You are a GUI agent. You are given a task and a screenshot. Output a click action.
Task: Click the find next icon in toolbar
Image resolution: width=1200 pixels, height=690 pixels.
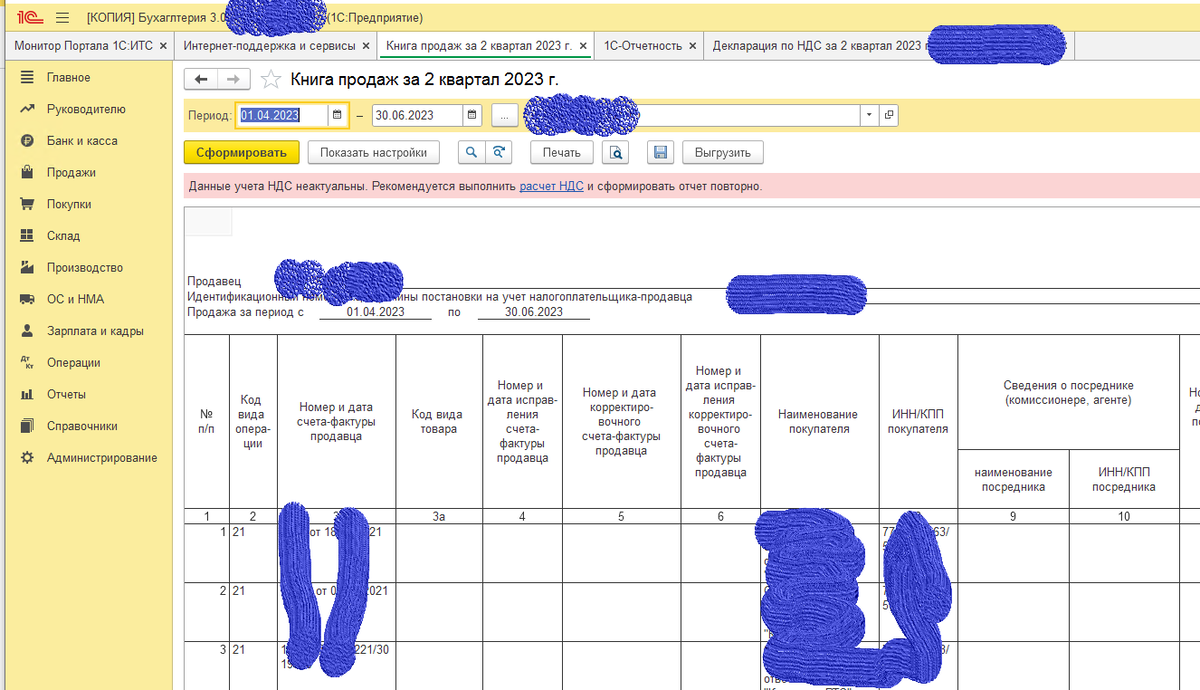pos(497,153)
